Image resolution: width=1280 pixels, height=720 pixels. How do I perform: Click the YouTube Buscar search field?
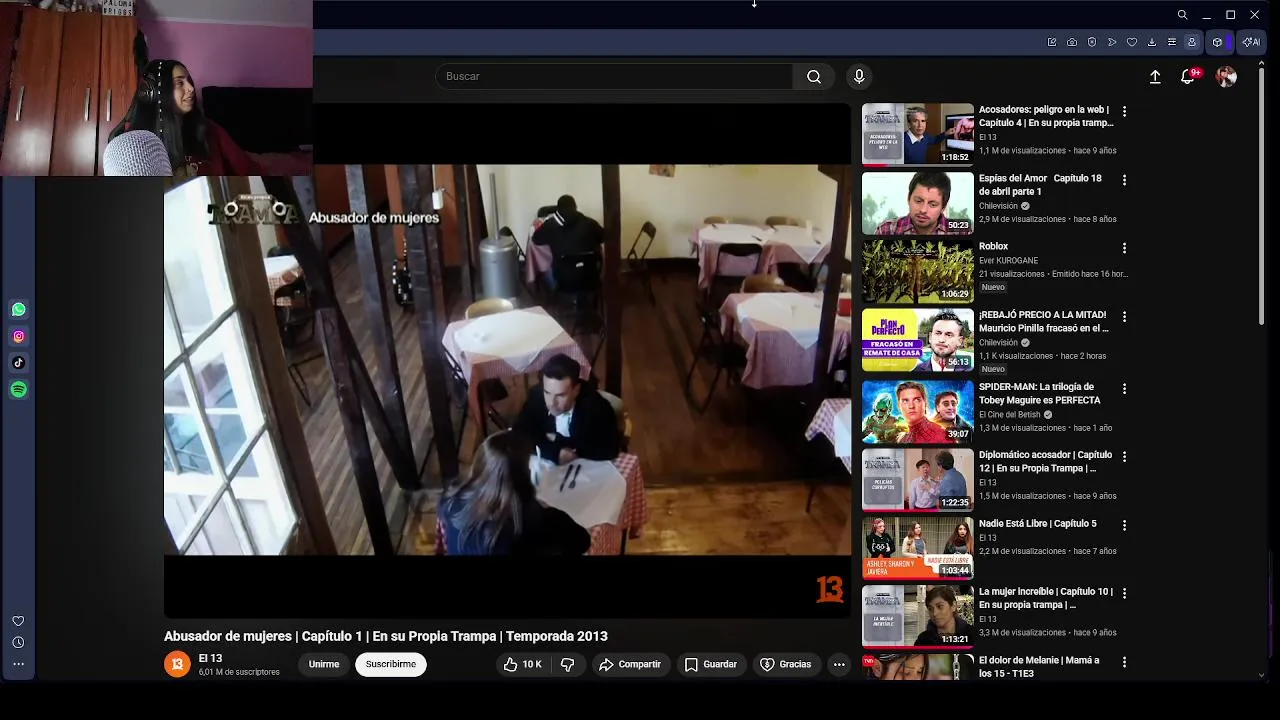pyautogui.click(x=614, y=76)
